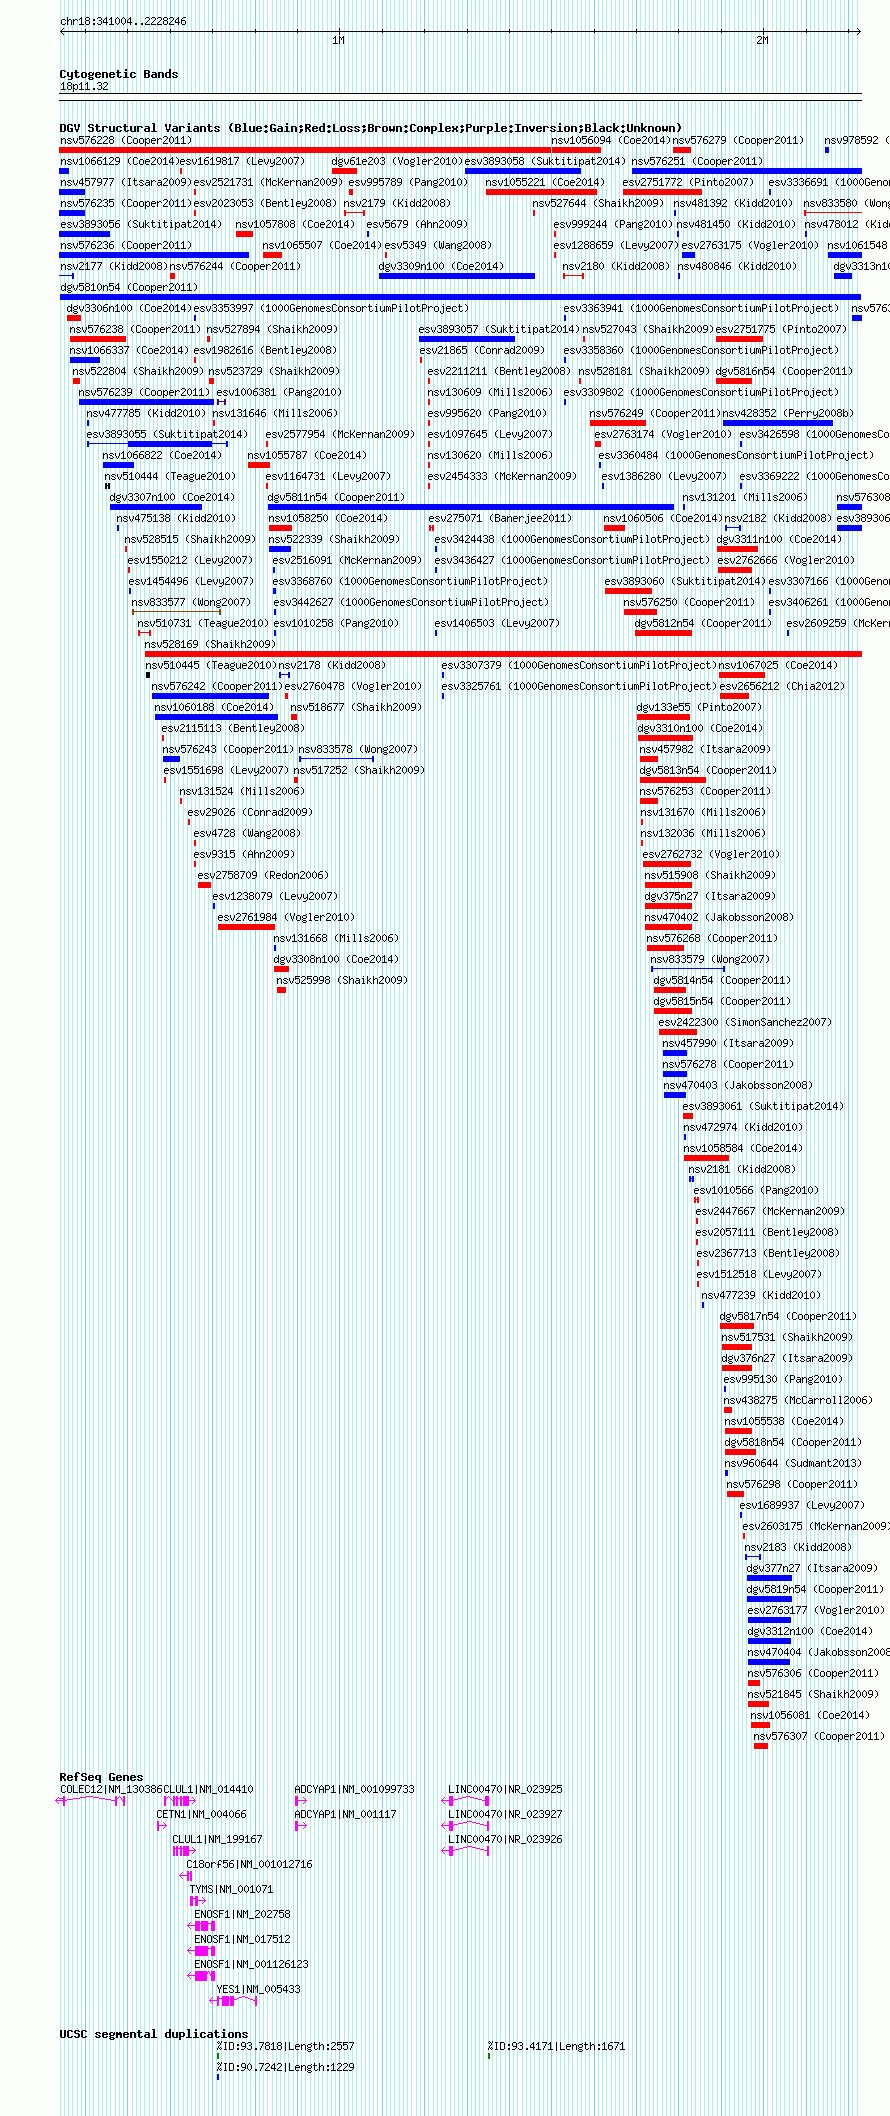The height and width of the screenshot is (2116, 890).
Task: Click duplication %ID:93.7818|Length:2557
Action: pyautogui.click(x=285, y=2046)
